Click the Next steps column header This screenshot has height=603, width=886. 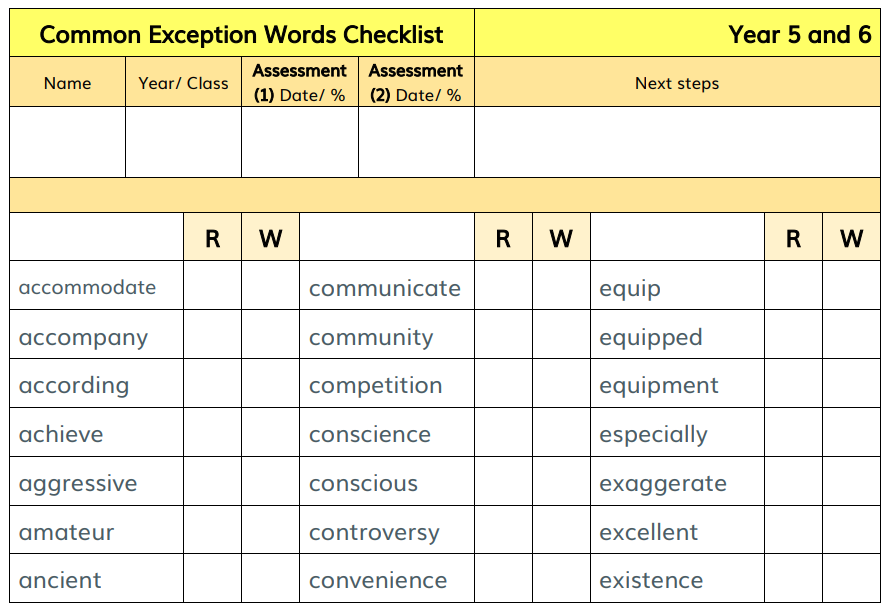click(677, 83)
